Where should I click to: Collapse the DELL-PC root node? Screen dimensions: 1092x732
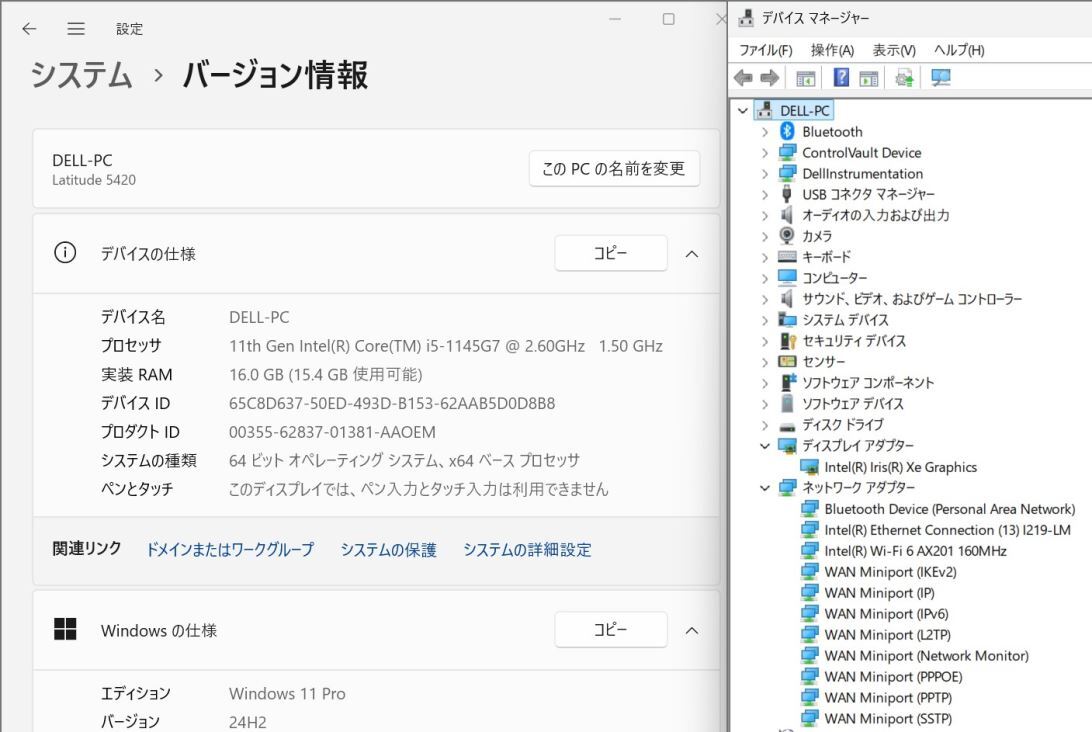742,111
